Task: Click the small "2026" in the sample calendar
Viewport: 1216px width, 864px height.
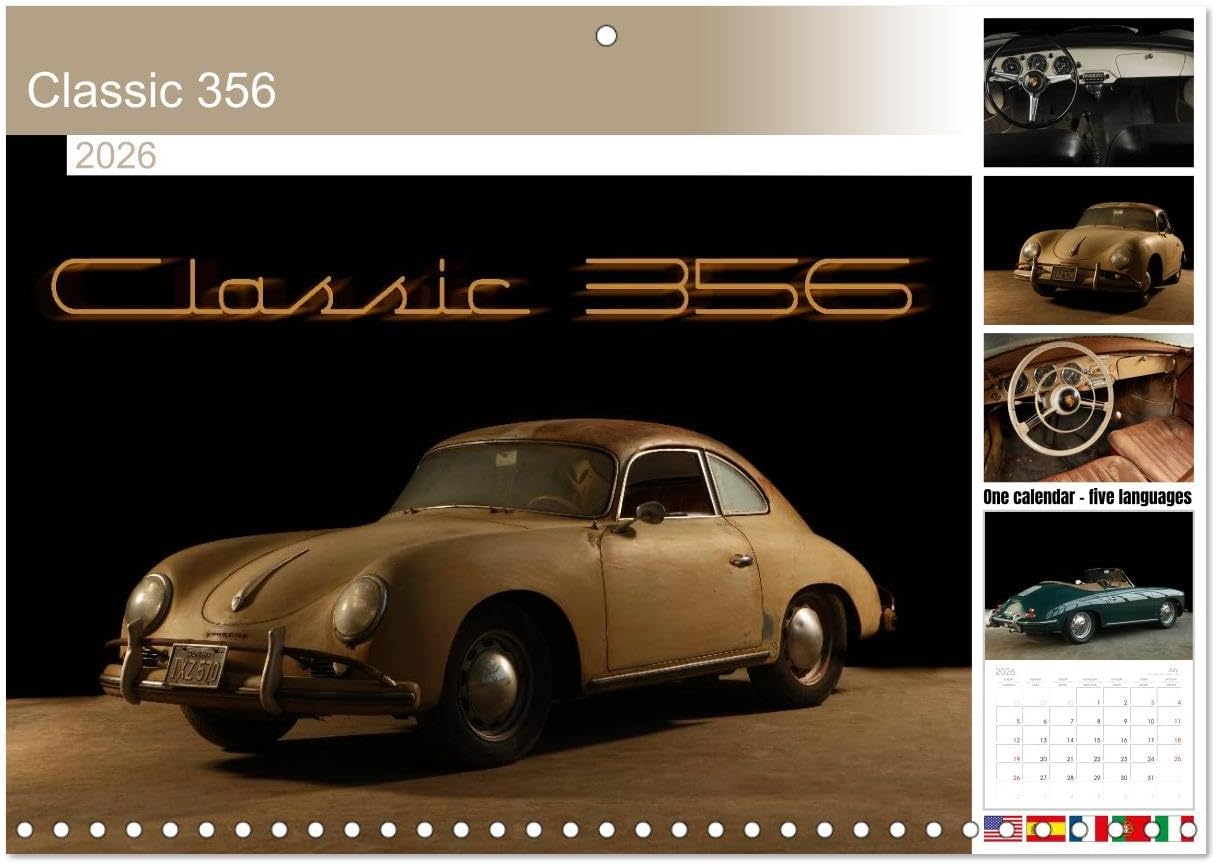Action: pyautogui.click(x=1005, y=672)
